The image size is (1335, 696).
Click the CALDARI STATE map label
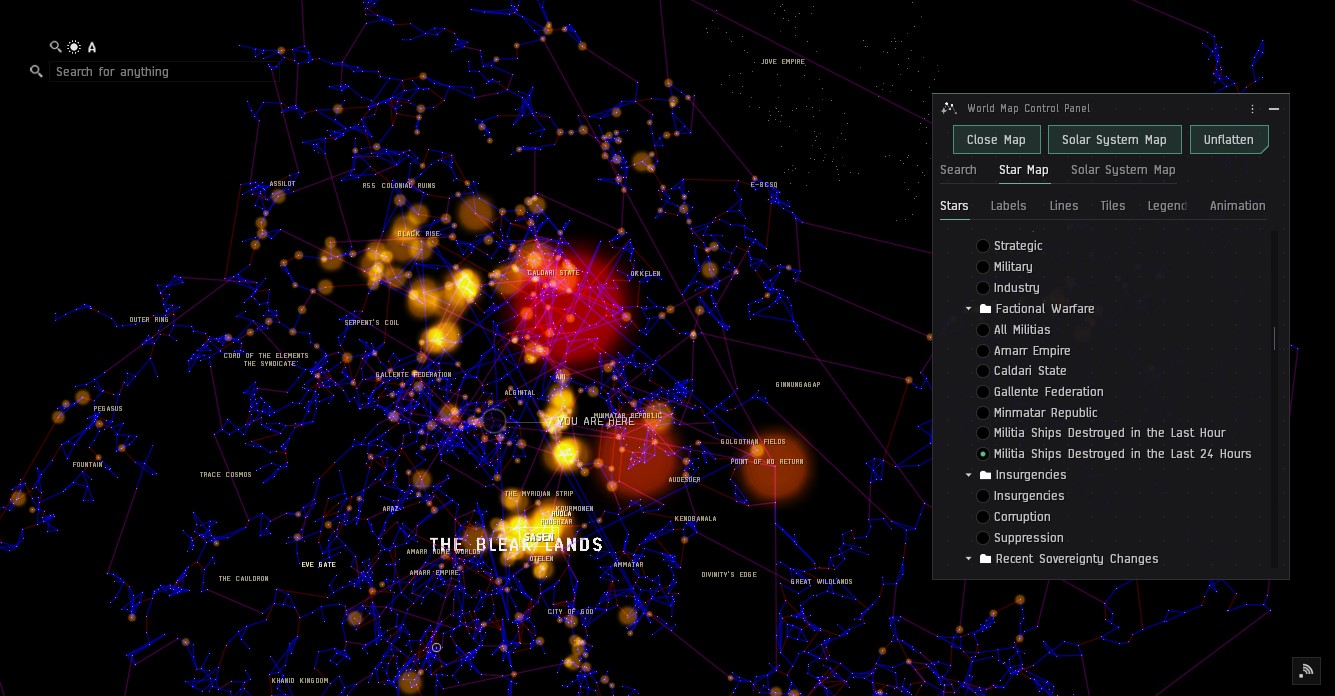(x=554, y=273)
